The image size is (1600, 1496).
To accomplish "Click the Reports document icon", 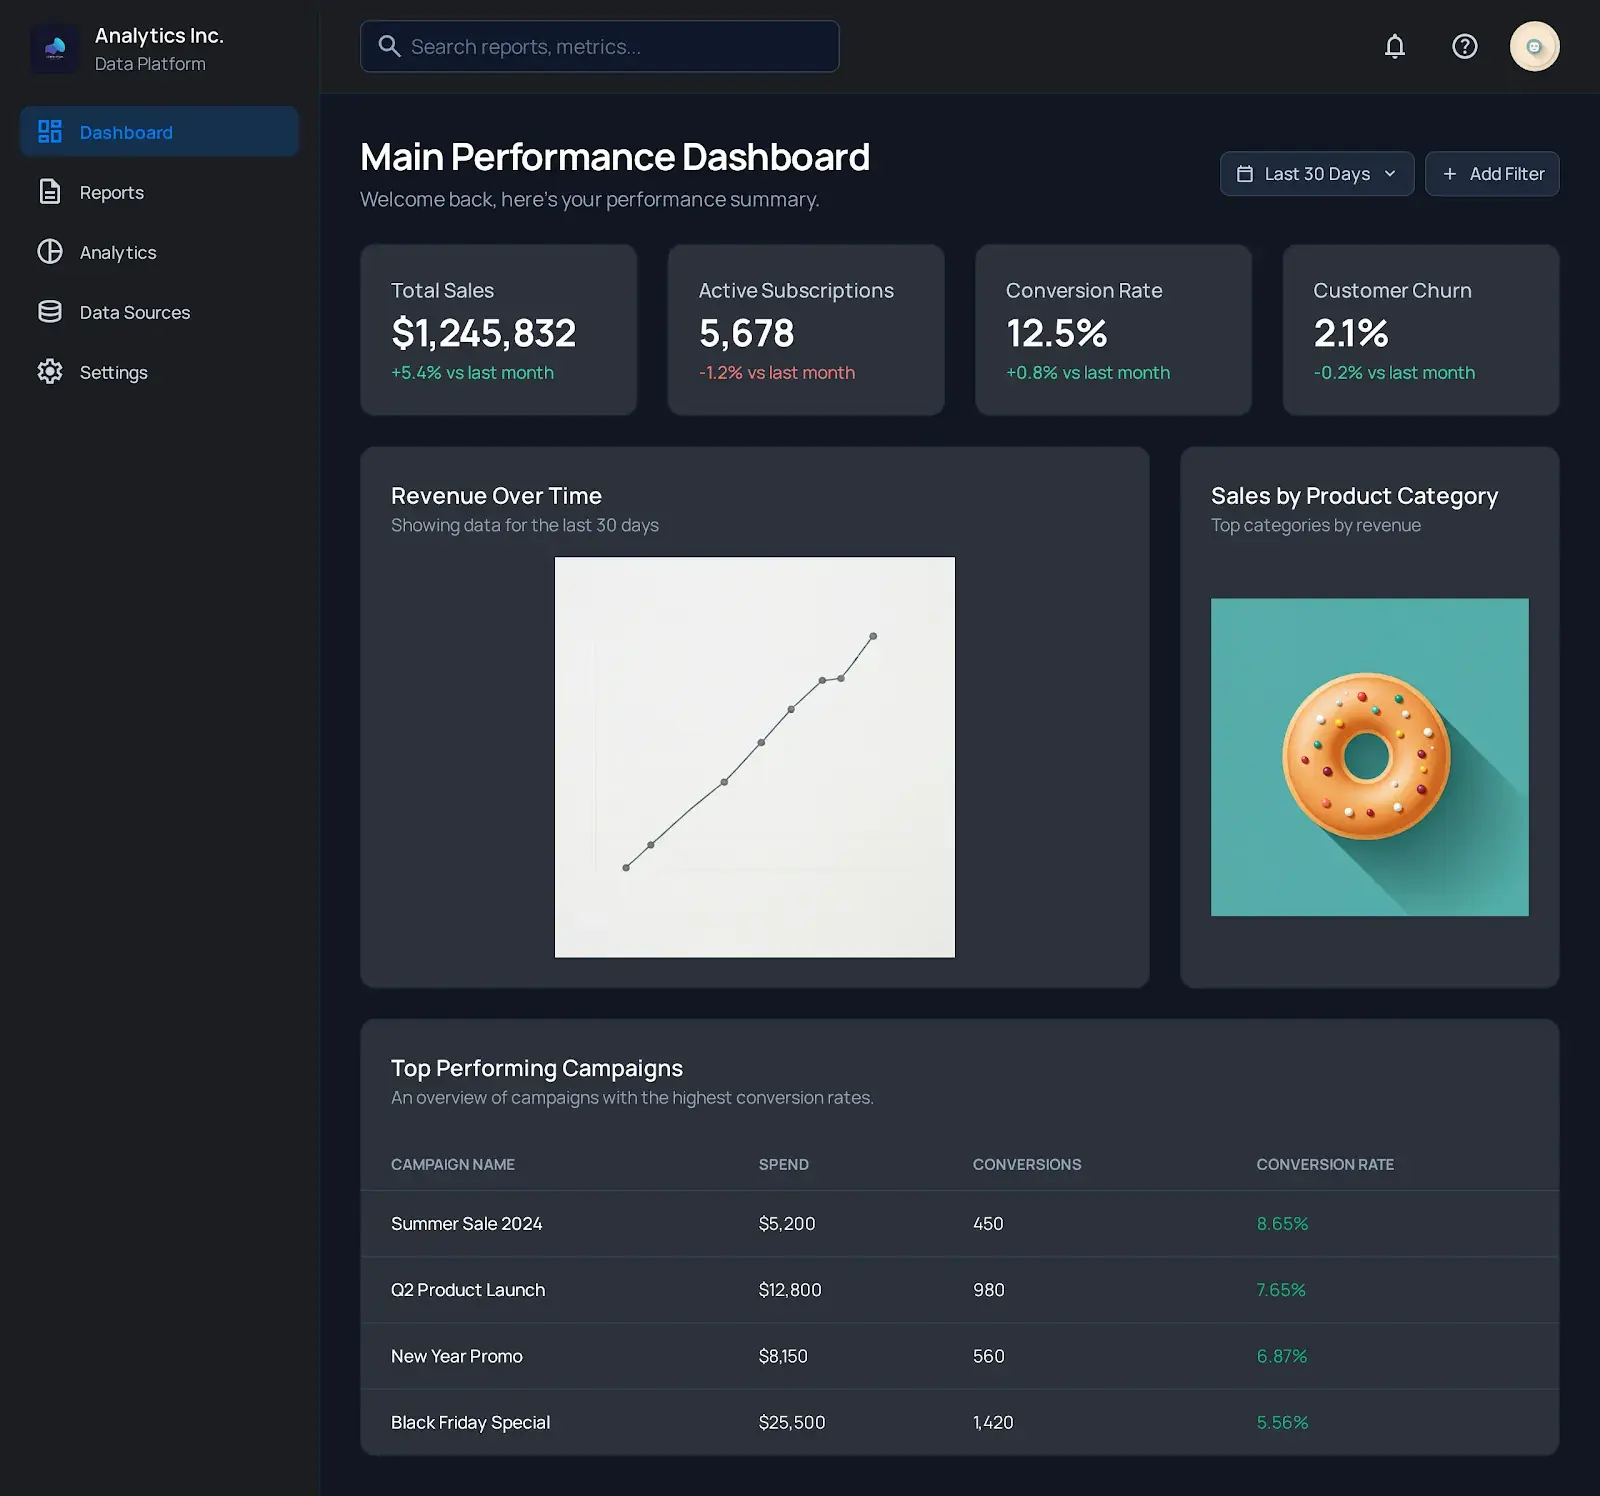I will tap(50, 192).
